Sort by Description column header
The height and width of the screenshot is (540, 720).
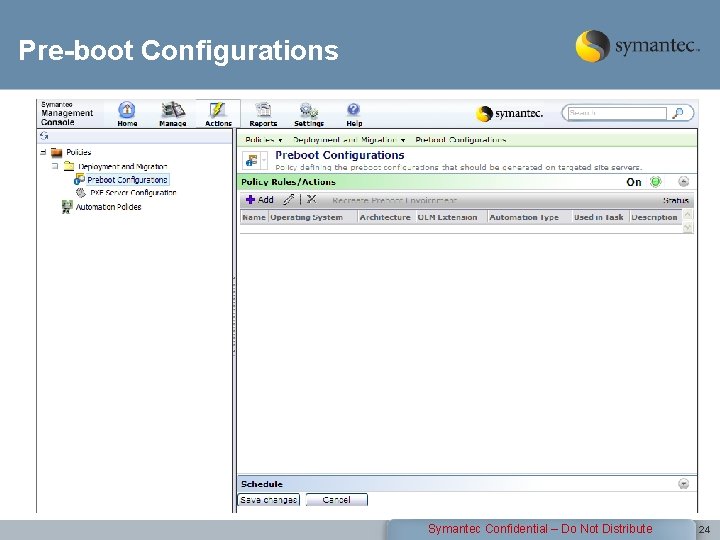tap(654, 217)
